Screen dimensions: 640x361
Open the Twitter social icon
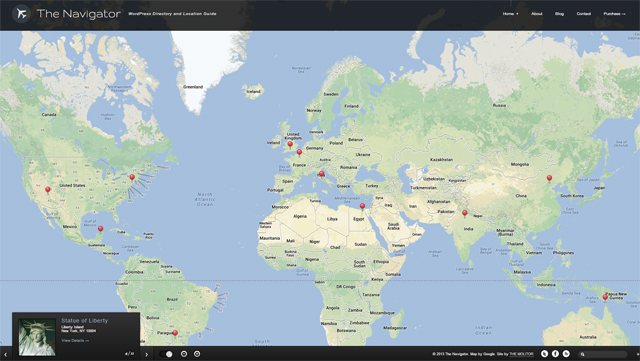544,354
